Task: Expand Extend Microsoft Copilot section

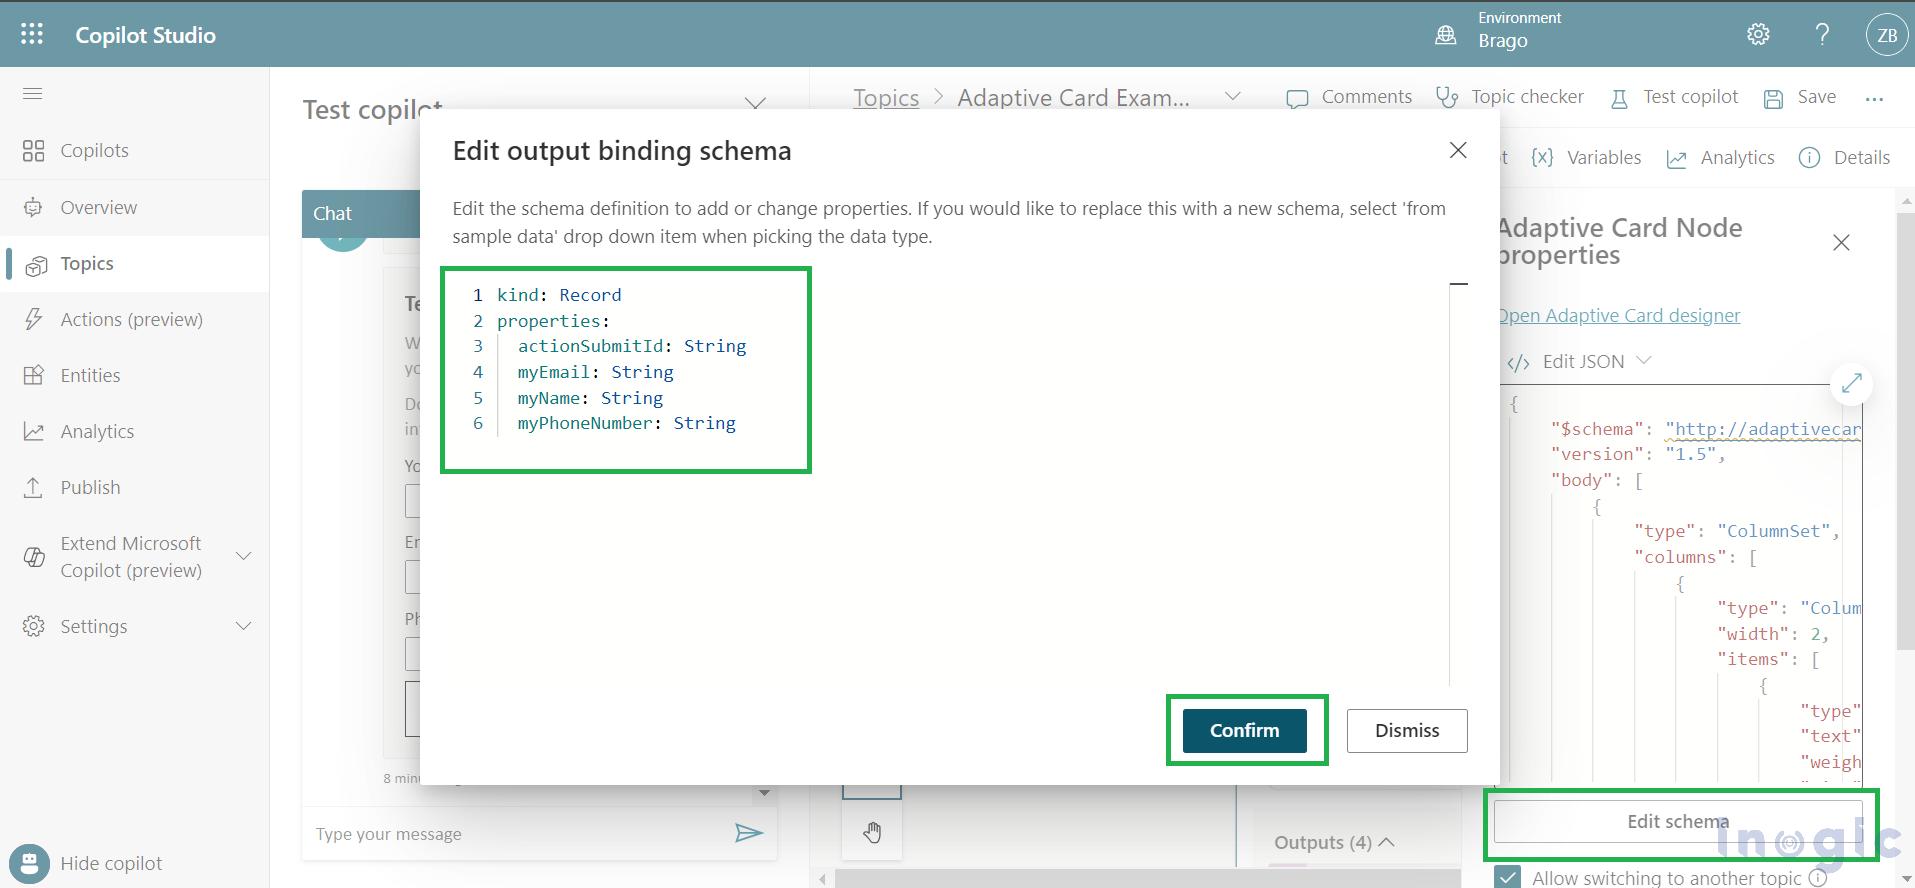Action: point(243,556)
